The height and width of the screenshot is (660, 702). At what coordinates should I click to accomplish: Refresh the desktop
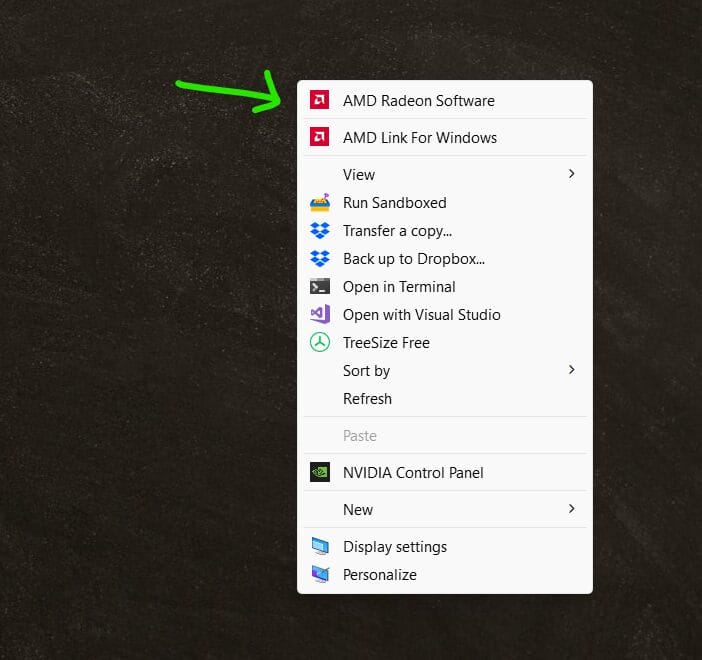[445, 399]
